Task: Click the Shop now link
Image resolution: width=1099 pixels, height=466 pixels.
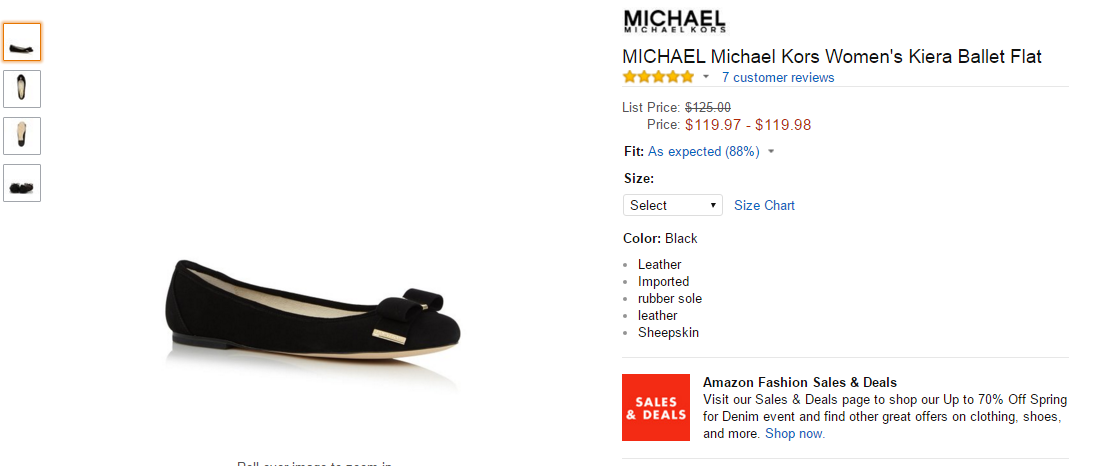Action: (795, 434)
